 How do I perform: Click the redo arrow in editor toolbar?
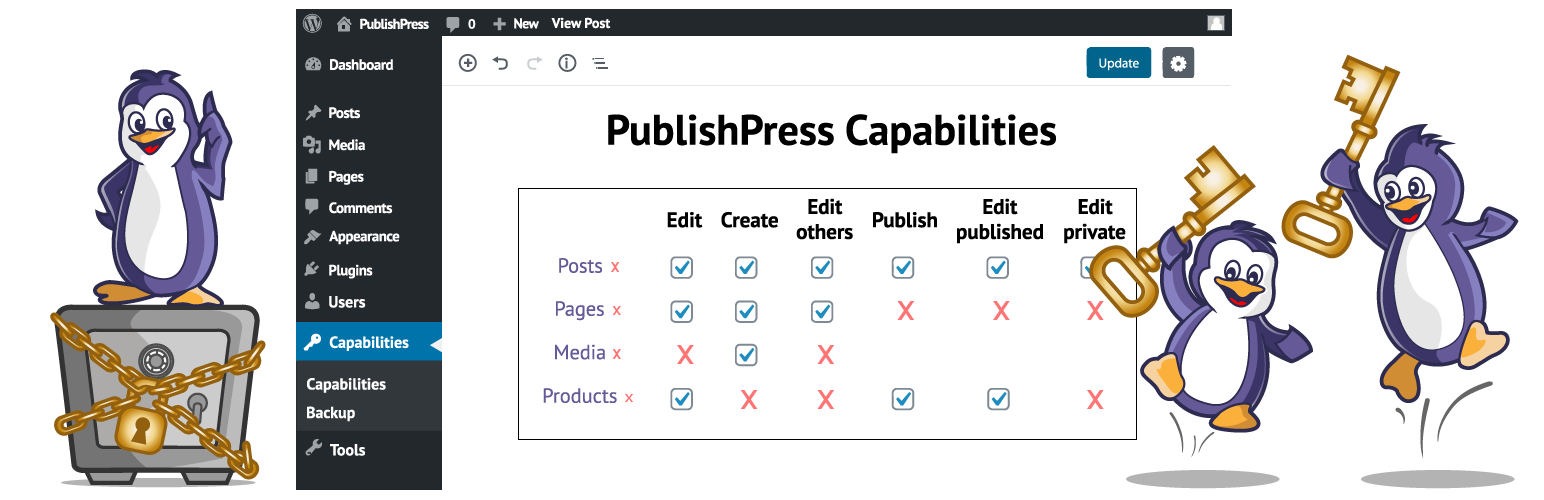point(534,63)
